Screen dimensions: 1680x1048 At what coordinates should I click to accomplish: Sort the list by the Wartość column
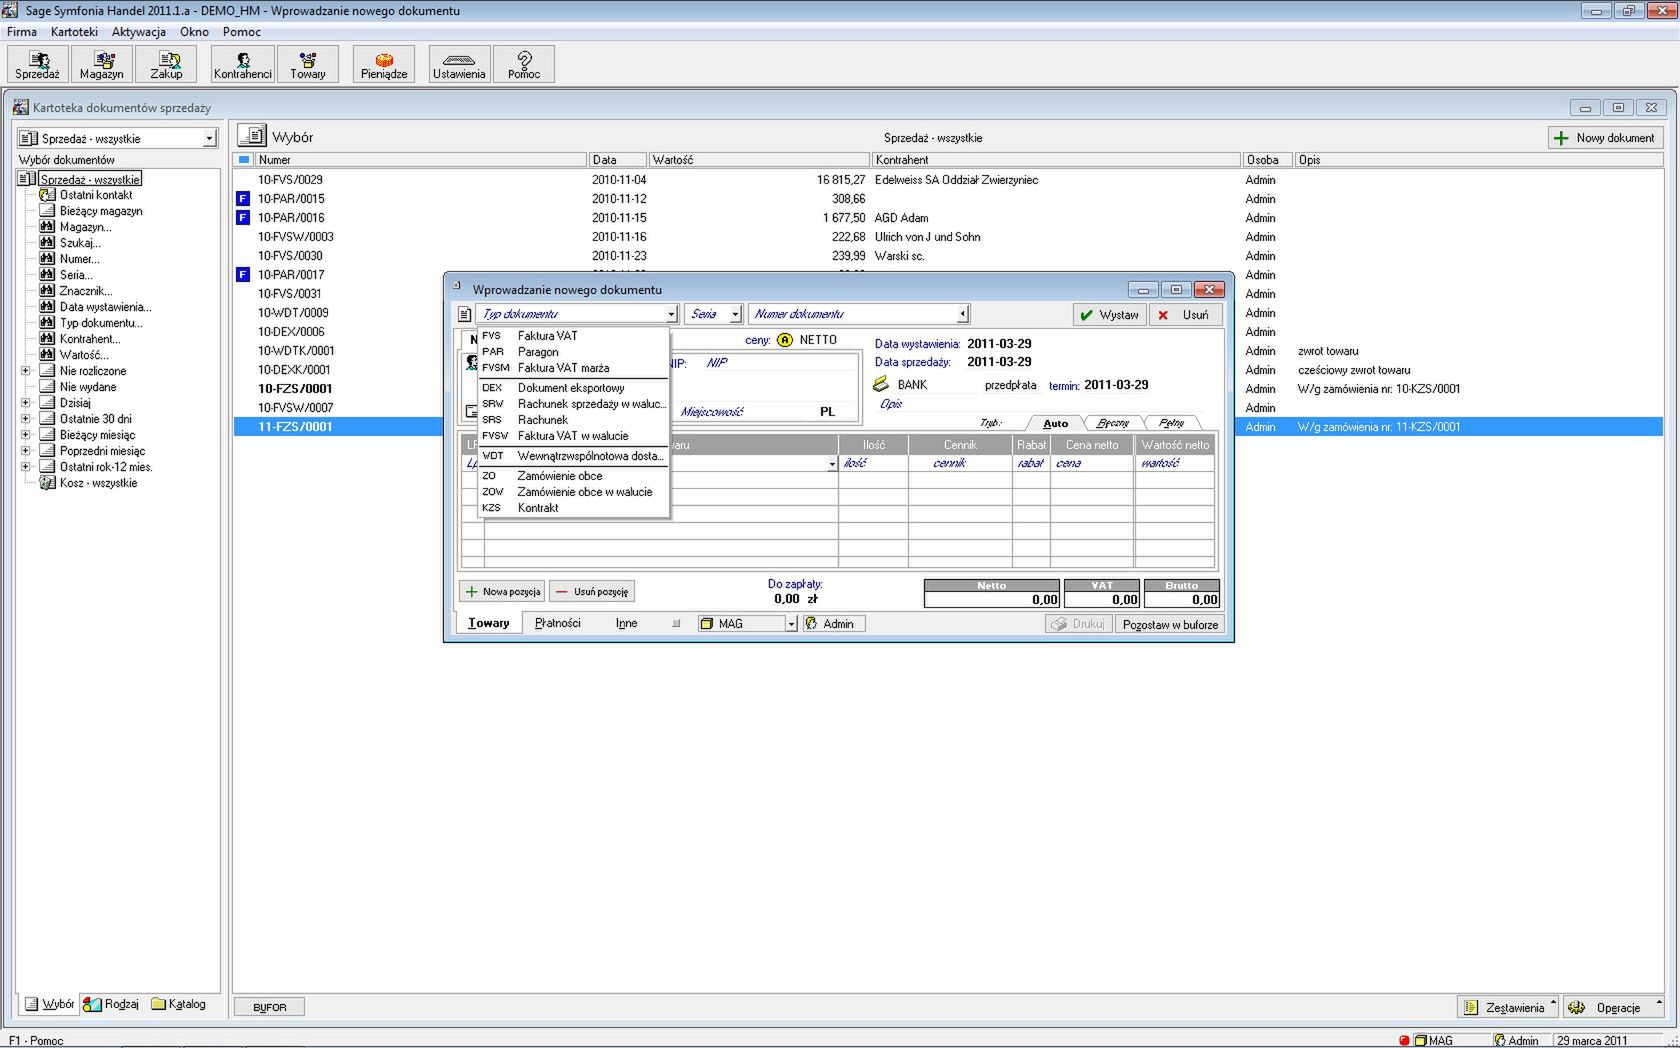759,160
